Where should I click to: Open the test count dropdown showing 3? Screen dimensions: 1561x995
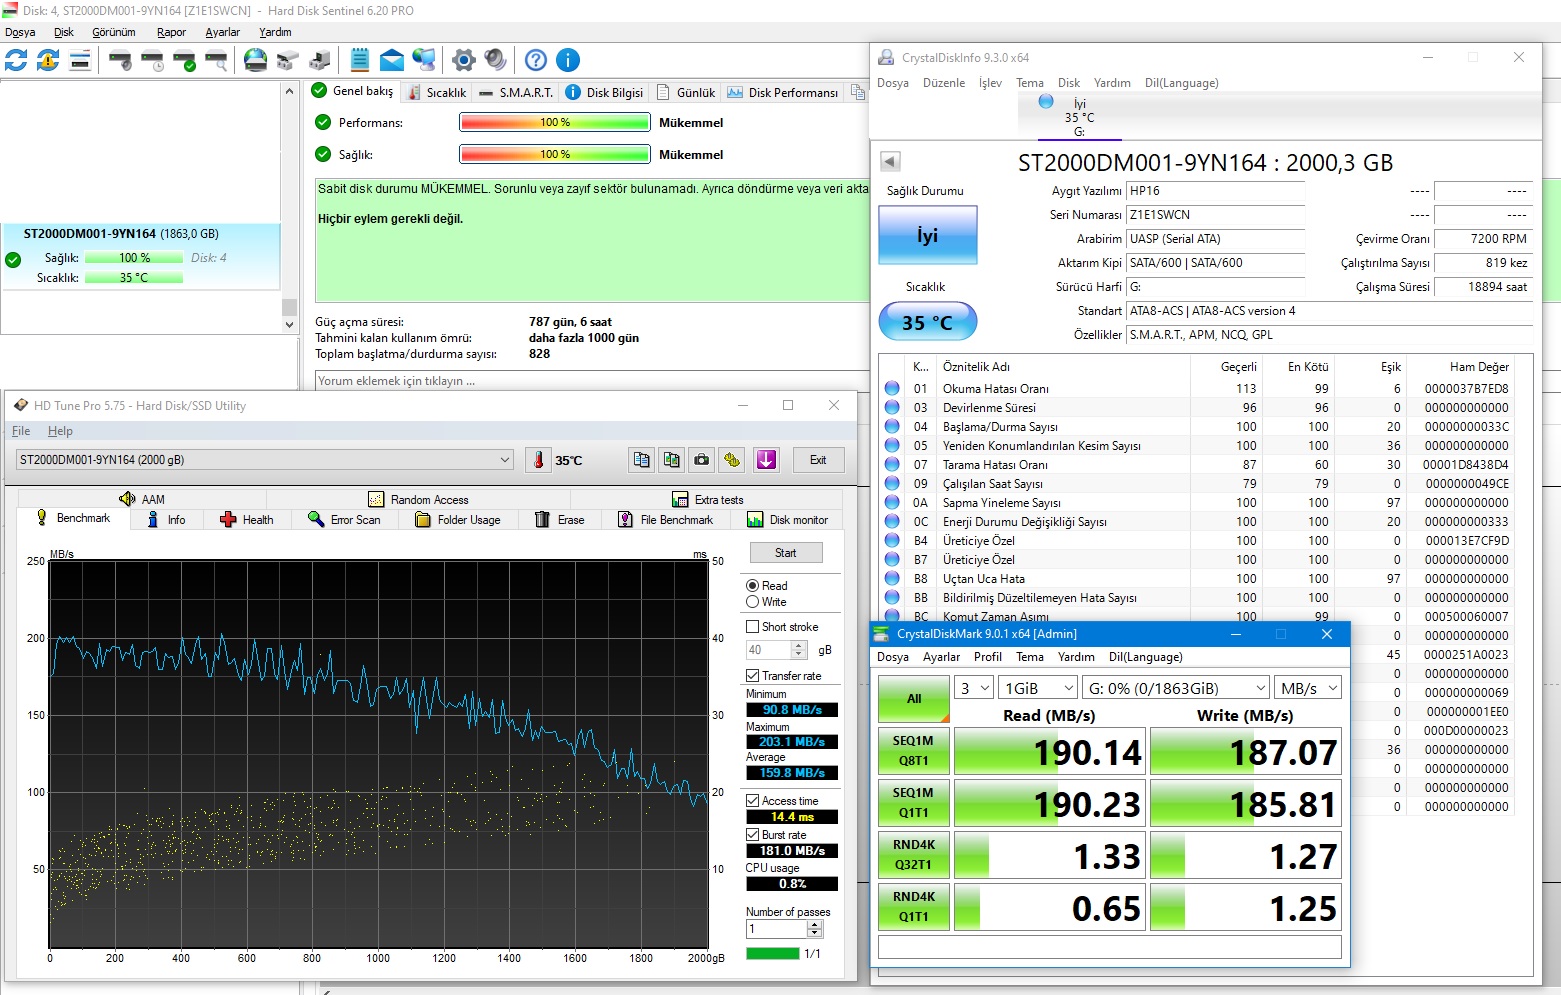[x=974, y=688]
